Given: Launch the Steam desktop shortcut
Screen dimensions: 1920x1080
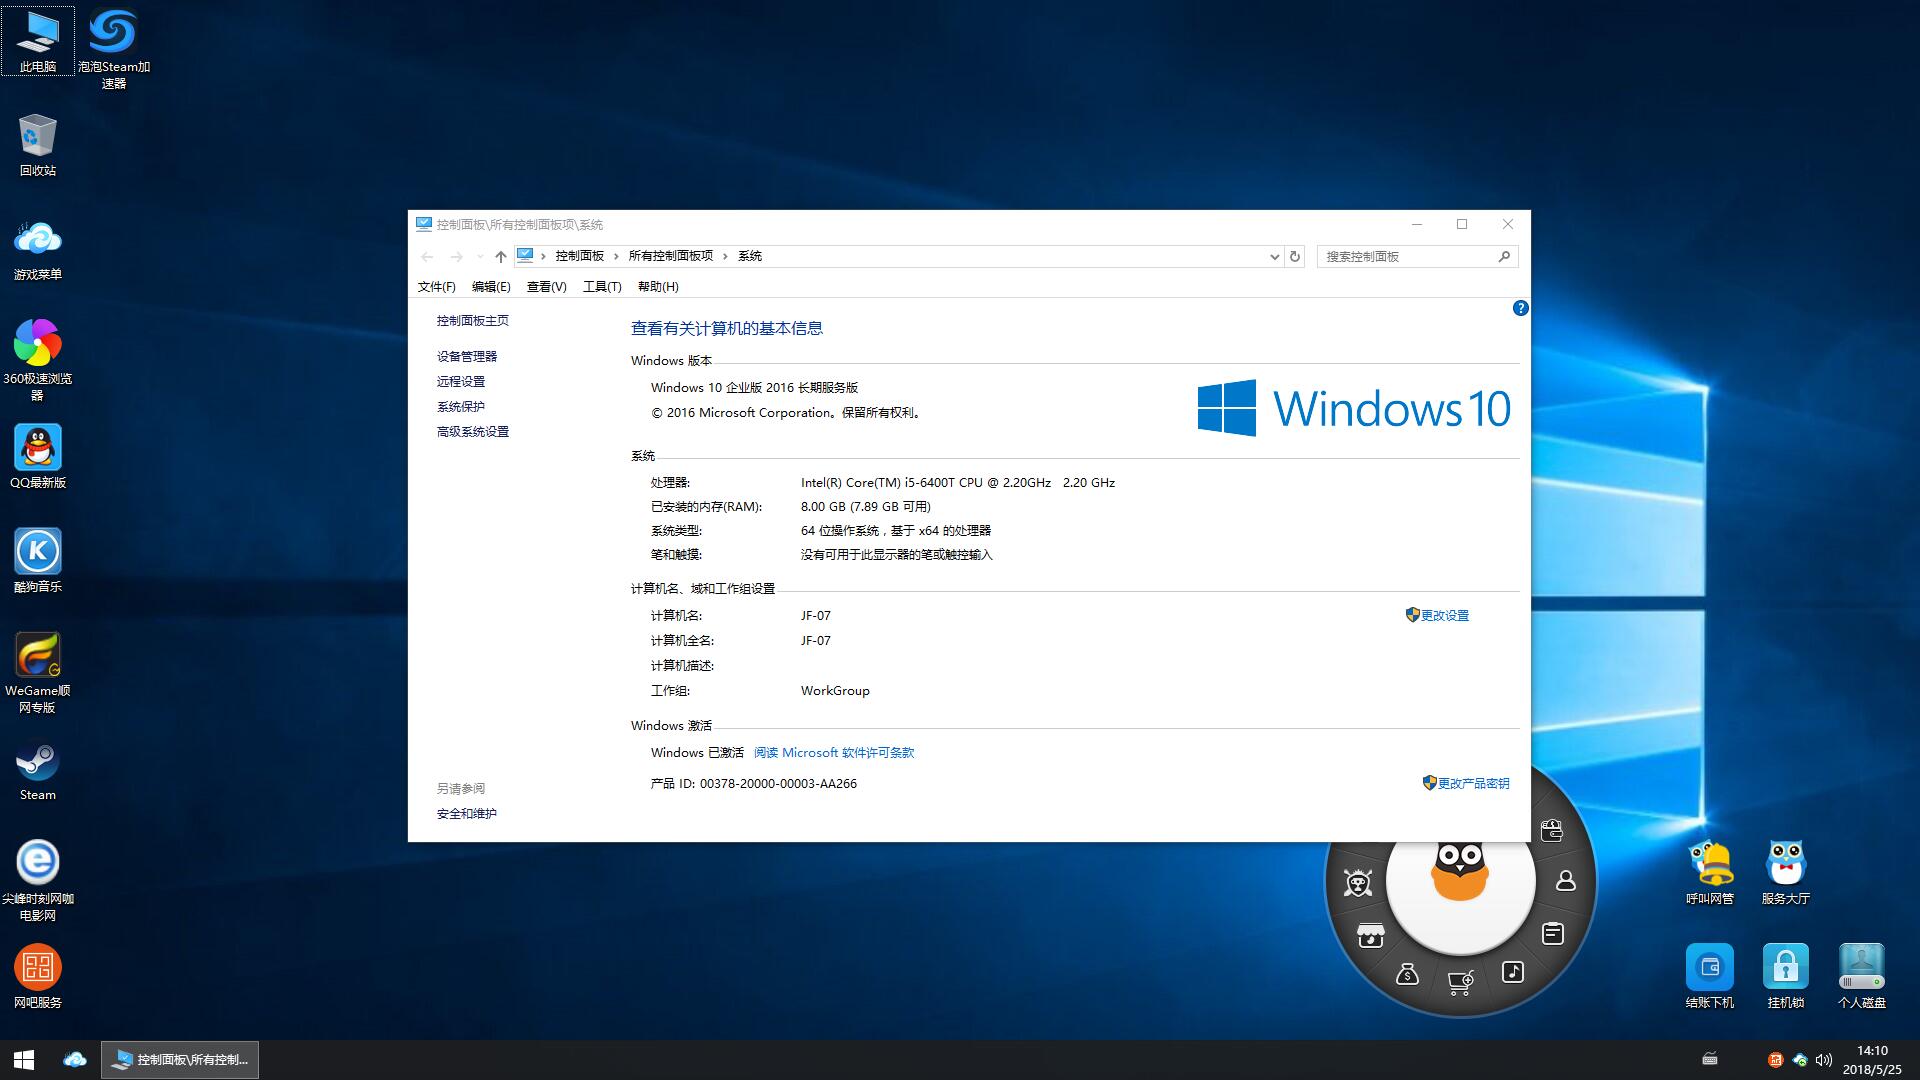Looking at the screenshot, I should tap(38, 769).
